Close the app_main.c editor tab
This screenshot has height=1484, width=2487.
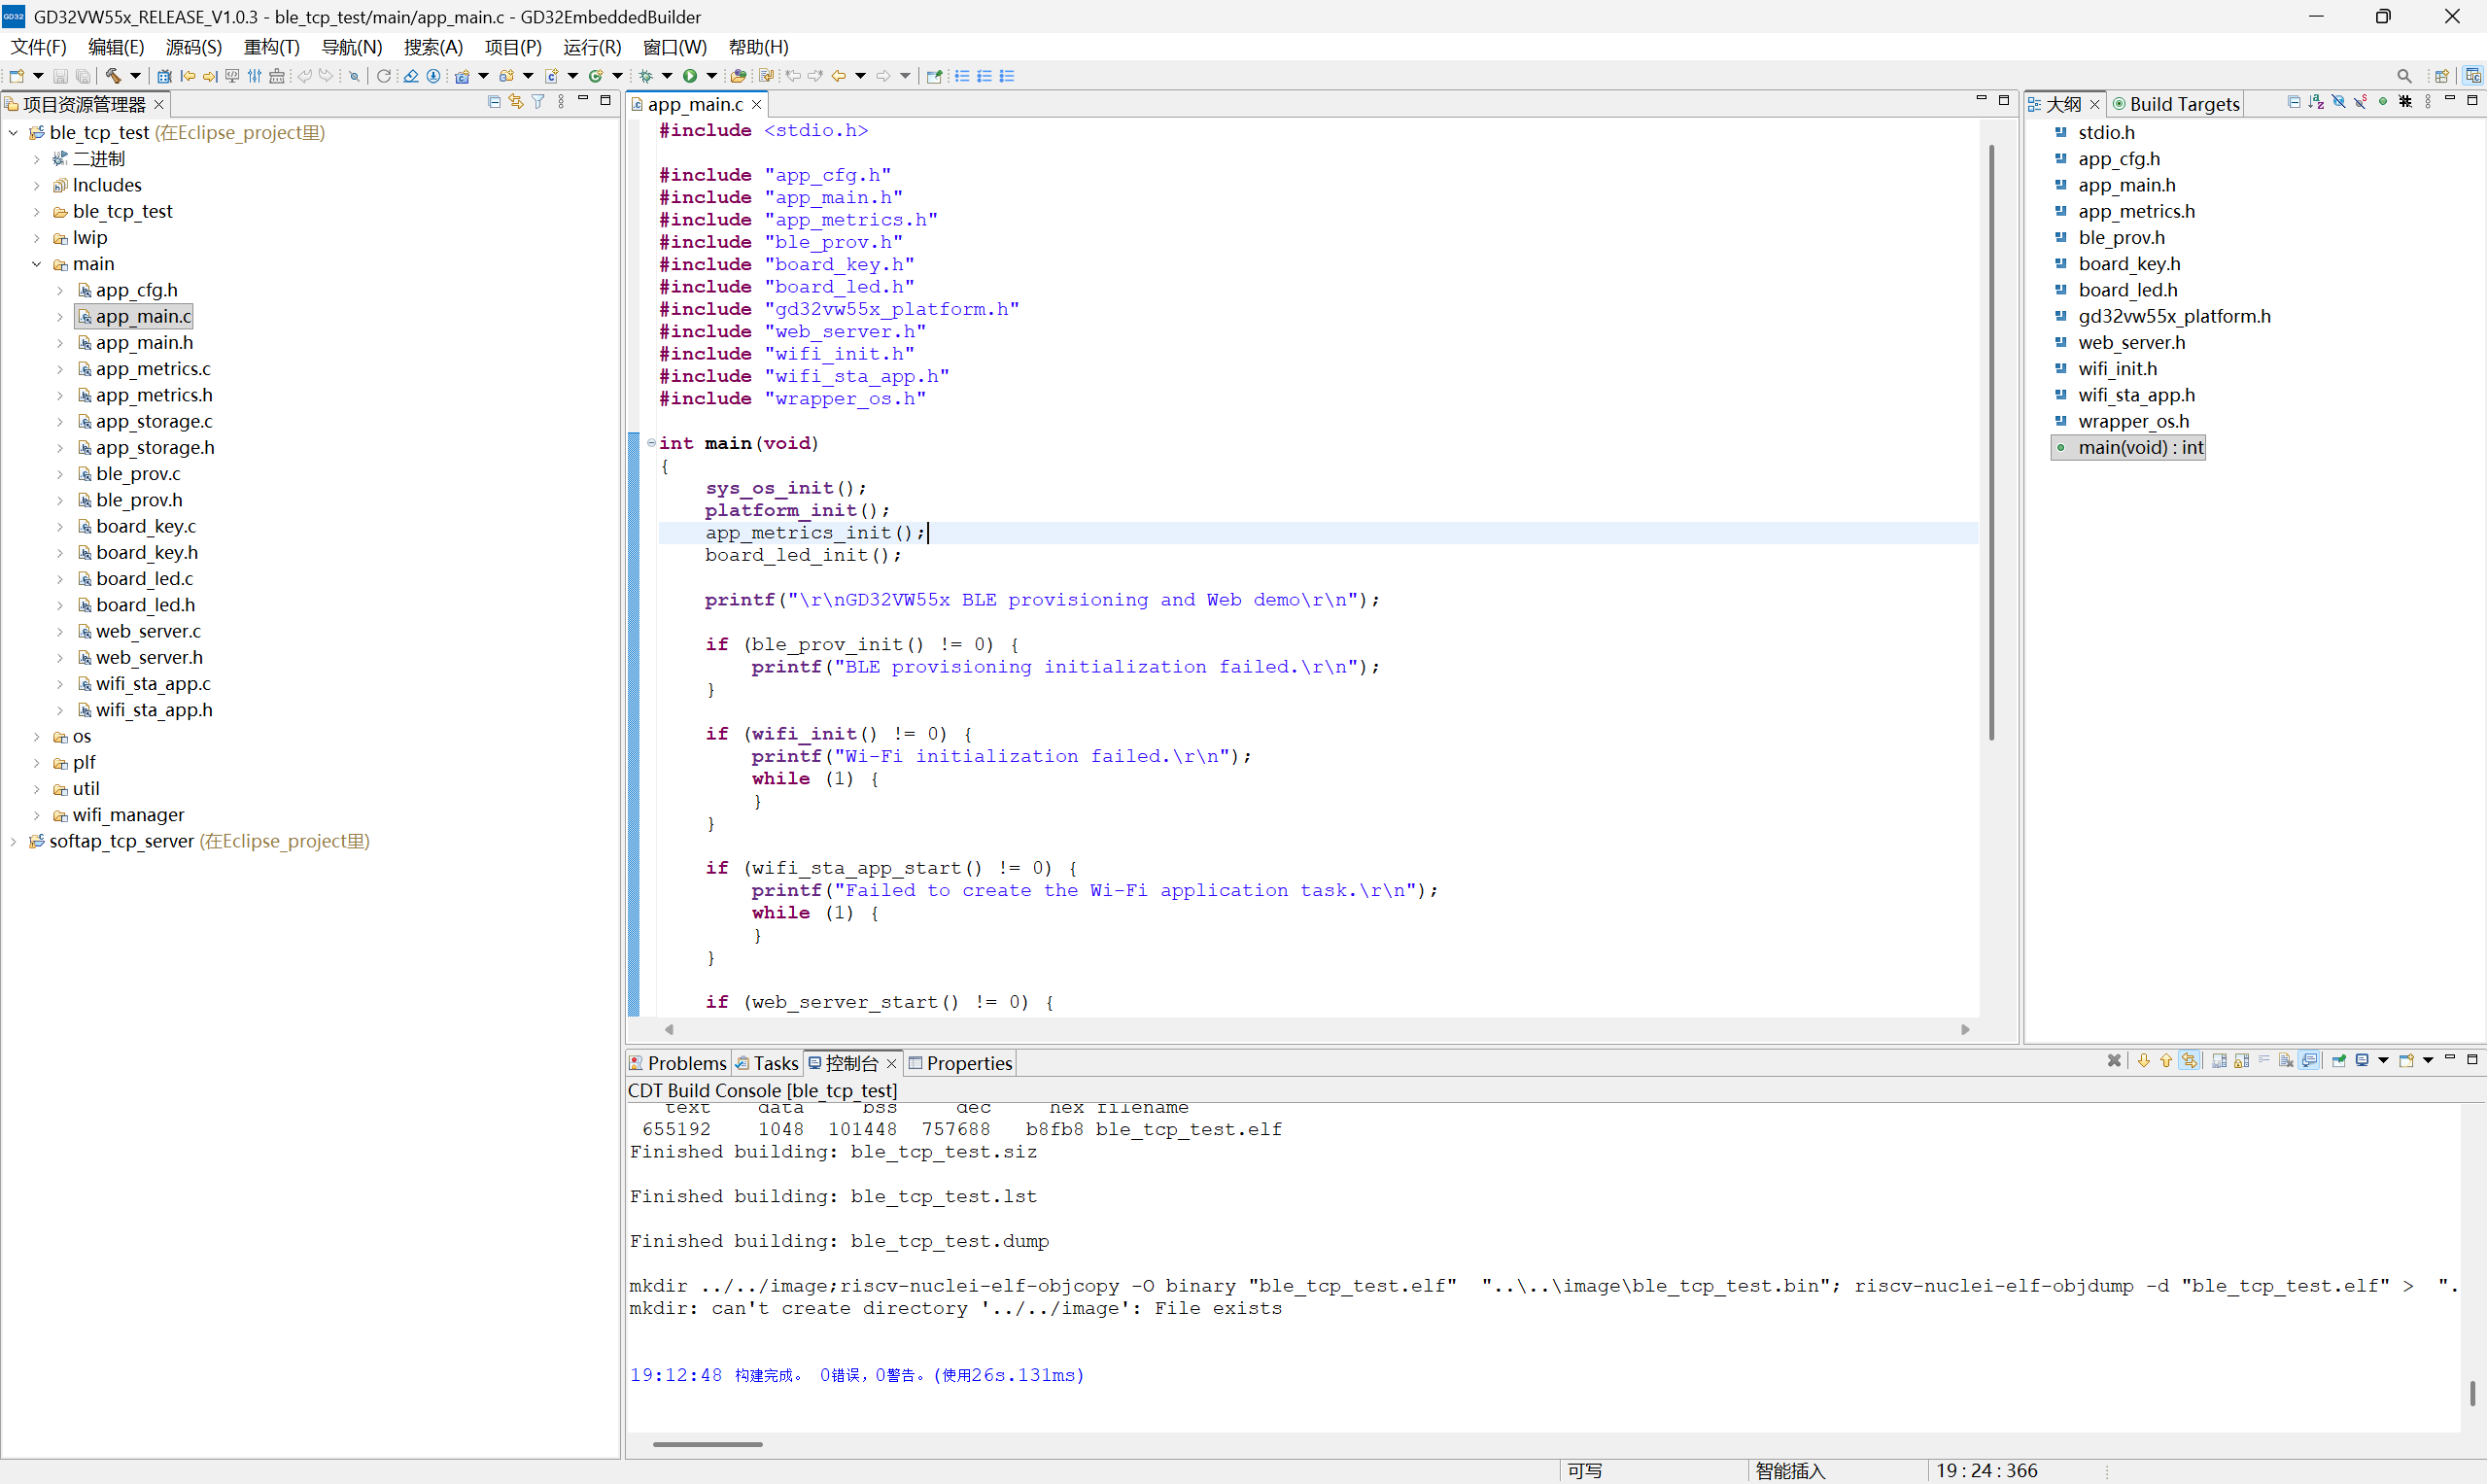coord(757,104)
